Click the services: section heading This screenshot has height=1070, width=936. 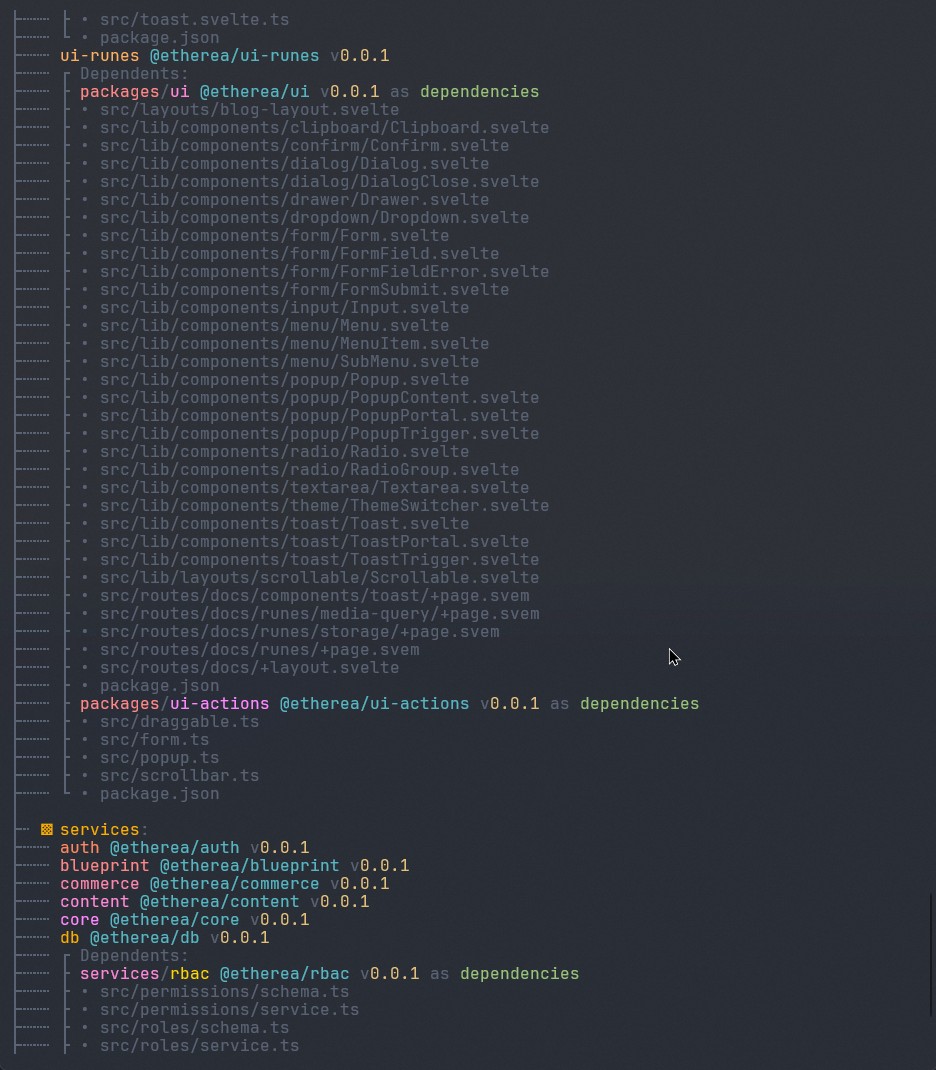point(104,830)
